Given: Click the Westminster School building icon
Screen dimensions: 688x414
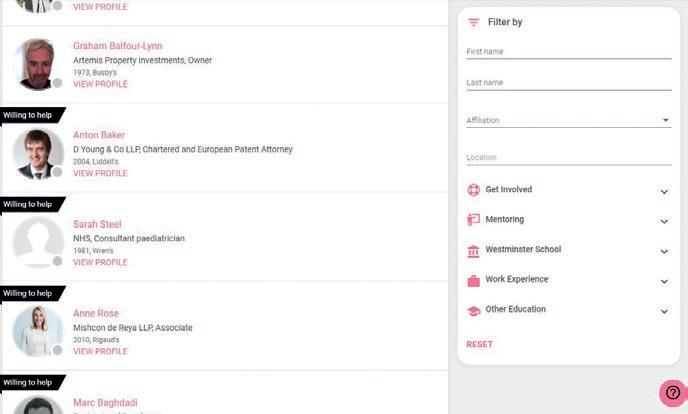Looking at the screenshot, I should (x=474, y=250).
